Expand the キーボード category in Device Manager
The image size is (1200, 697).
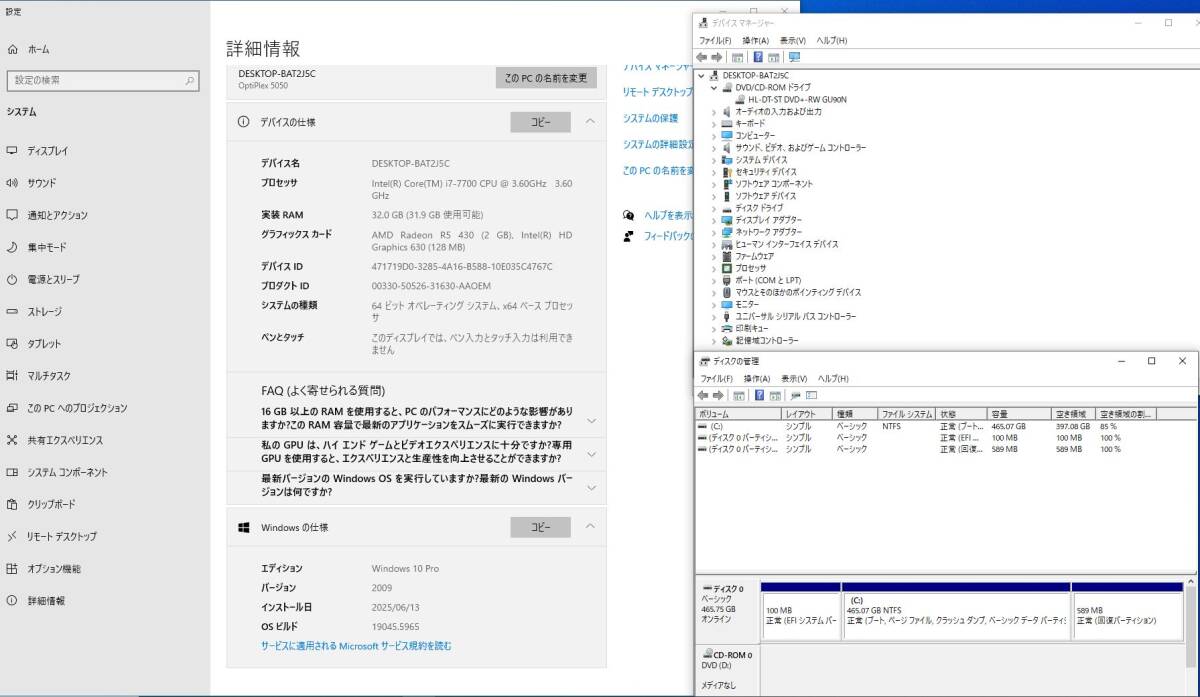714,124
